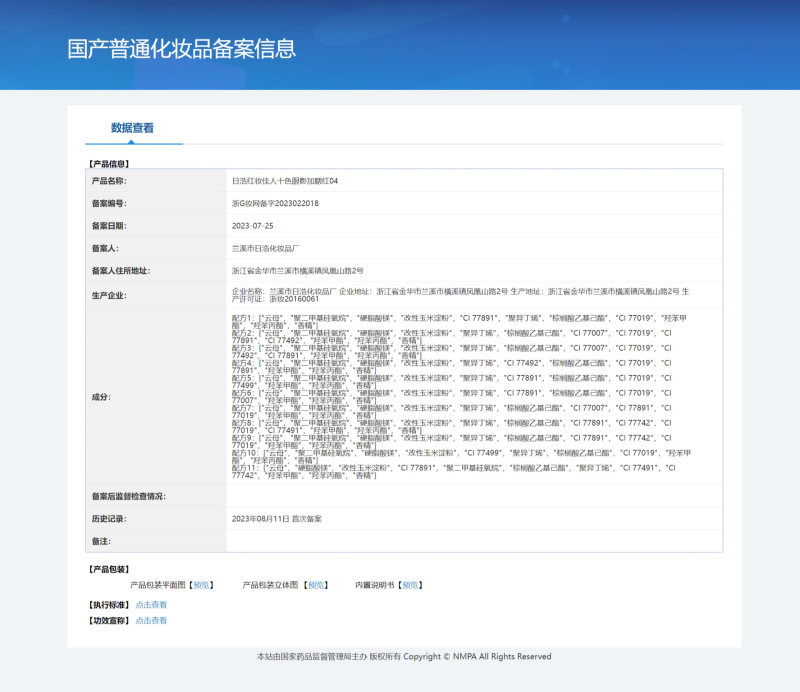Click the 内置说明书 label
Image resolution: width=800 pixels, height=692 pixels.
374,585
